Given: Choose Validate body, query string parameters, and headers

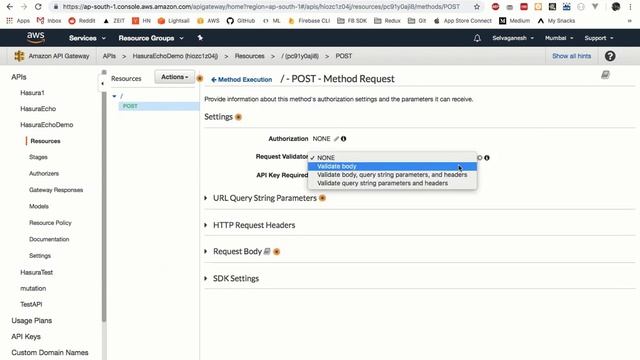Looking at the screenshot, I should tap(392, 175).
